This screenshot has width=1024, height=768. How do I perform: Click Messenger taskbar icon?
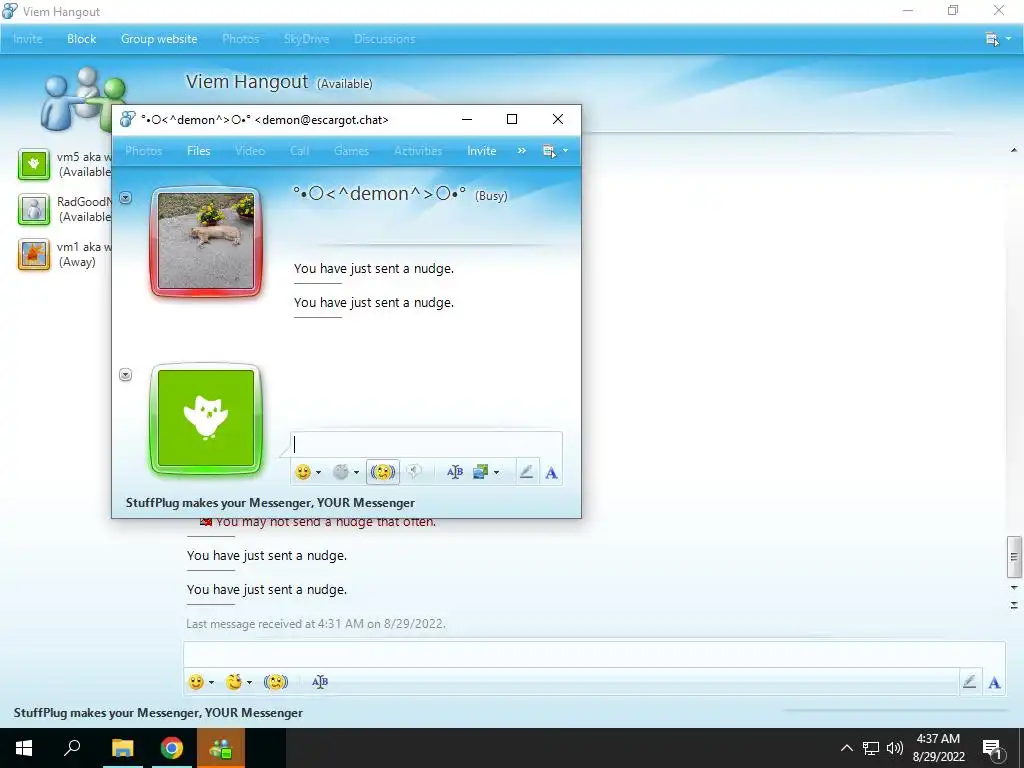point(221,748)
